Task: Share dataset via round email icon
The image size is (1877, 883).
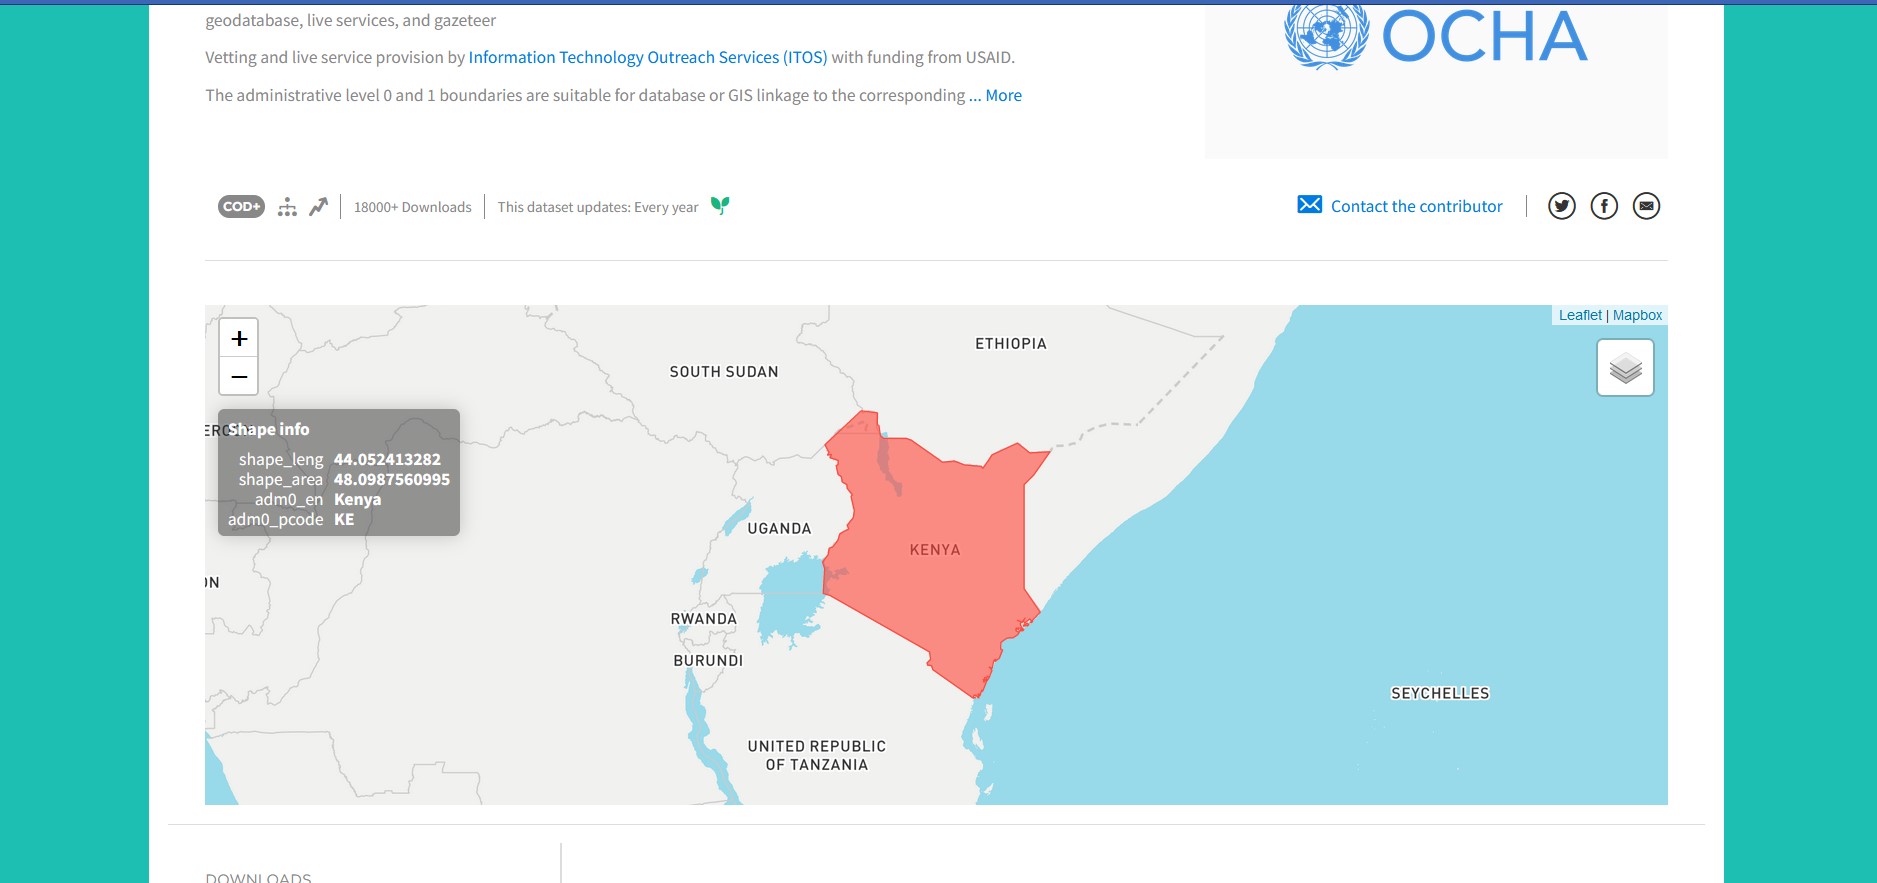Action: pos(1646,206)
